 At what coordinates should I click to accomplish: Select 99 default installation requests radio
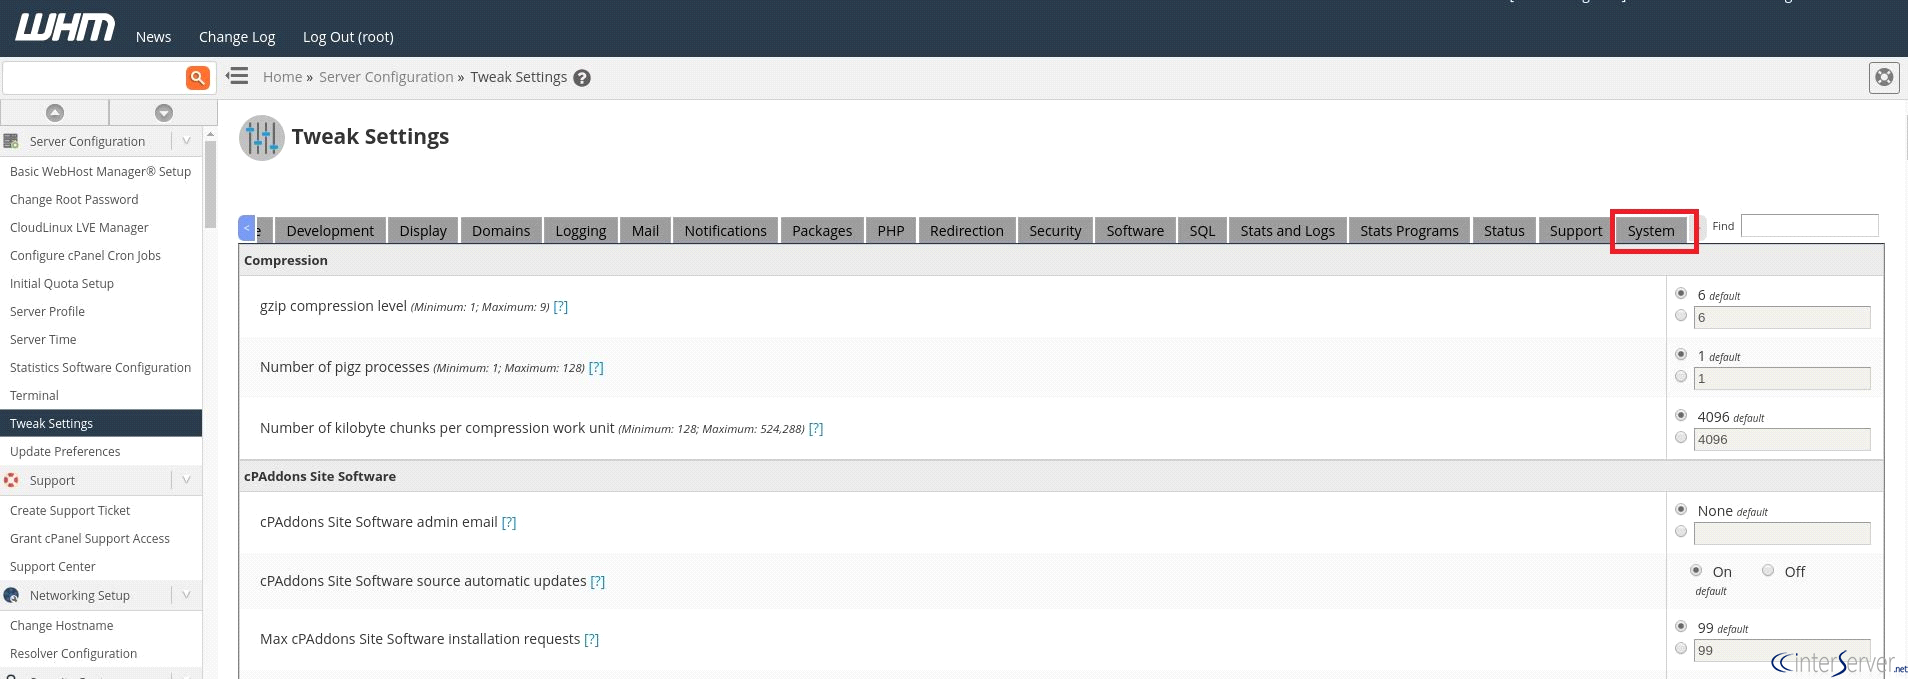1681,626
